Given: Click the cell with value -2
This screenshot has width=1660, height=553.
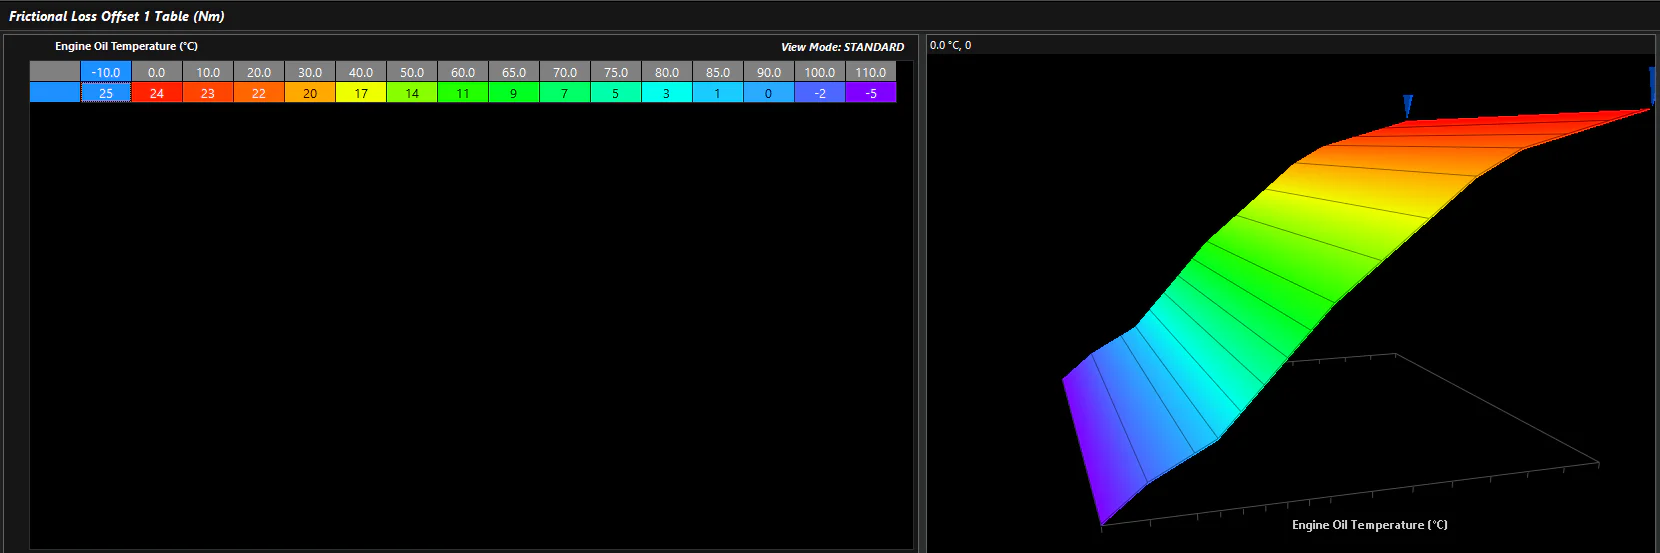Looking at the screenshot, I should [820, 93].
